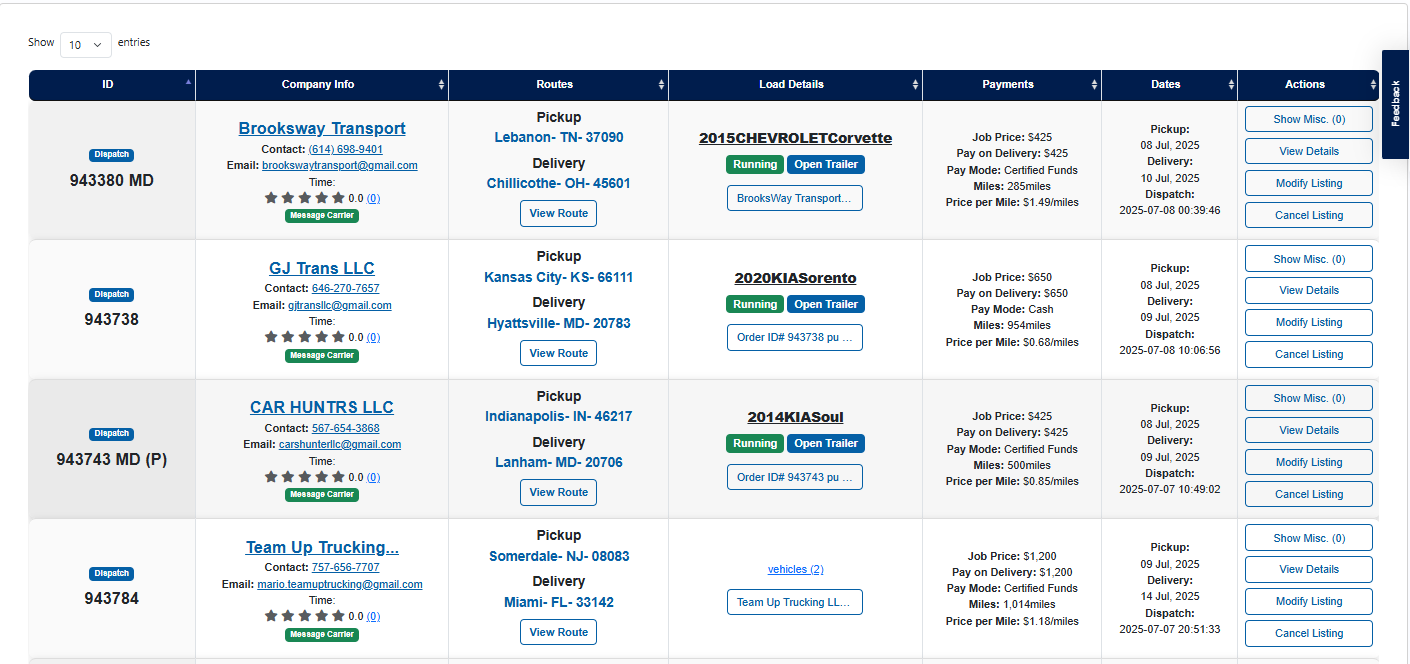
Task: View Details for order 943784
Action: click(x=1309, y=569)
